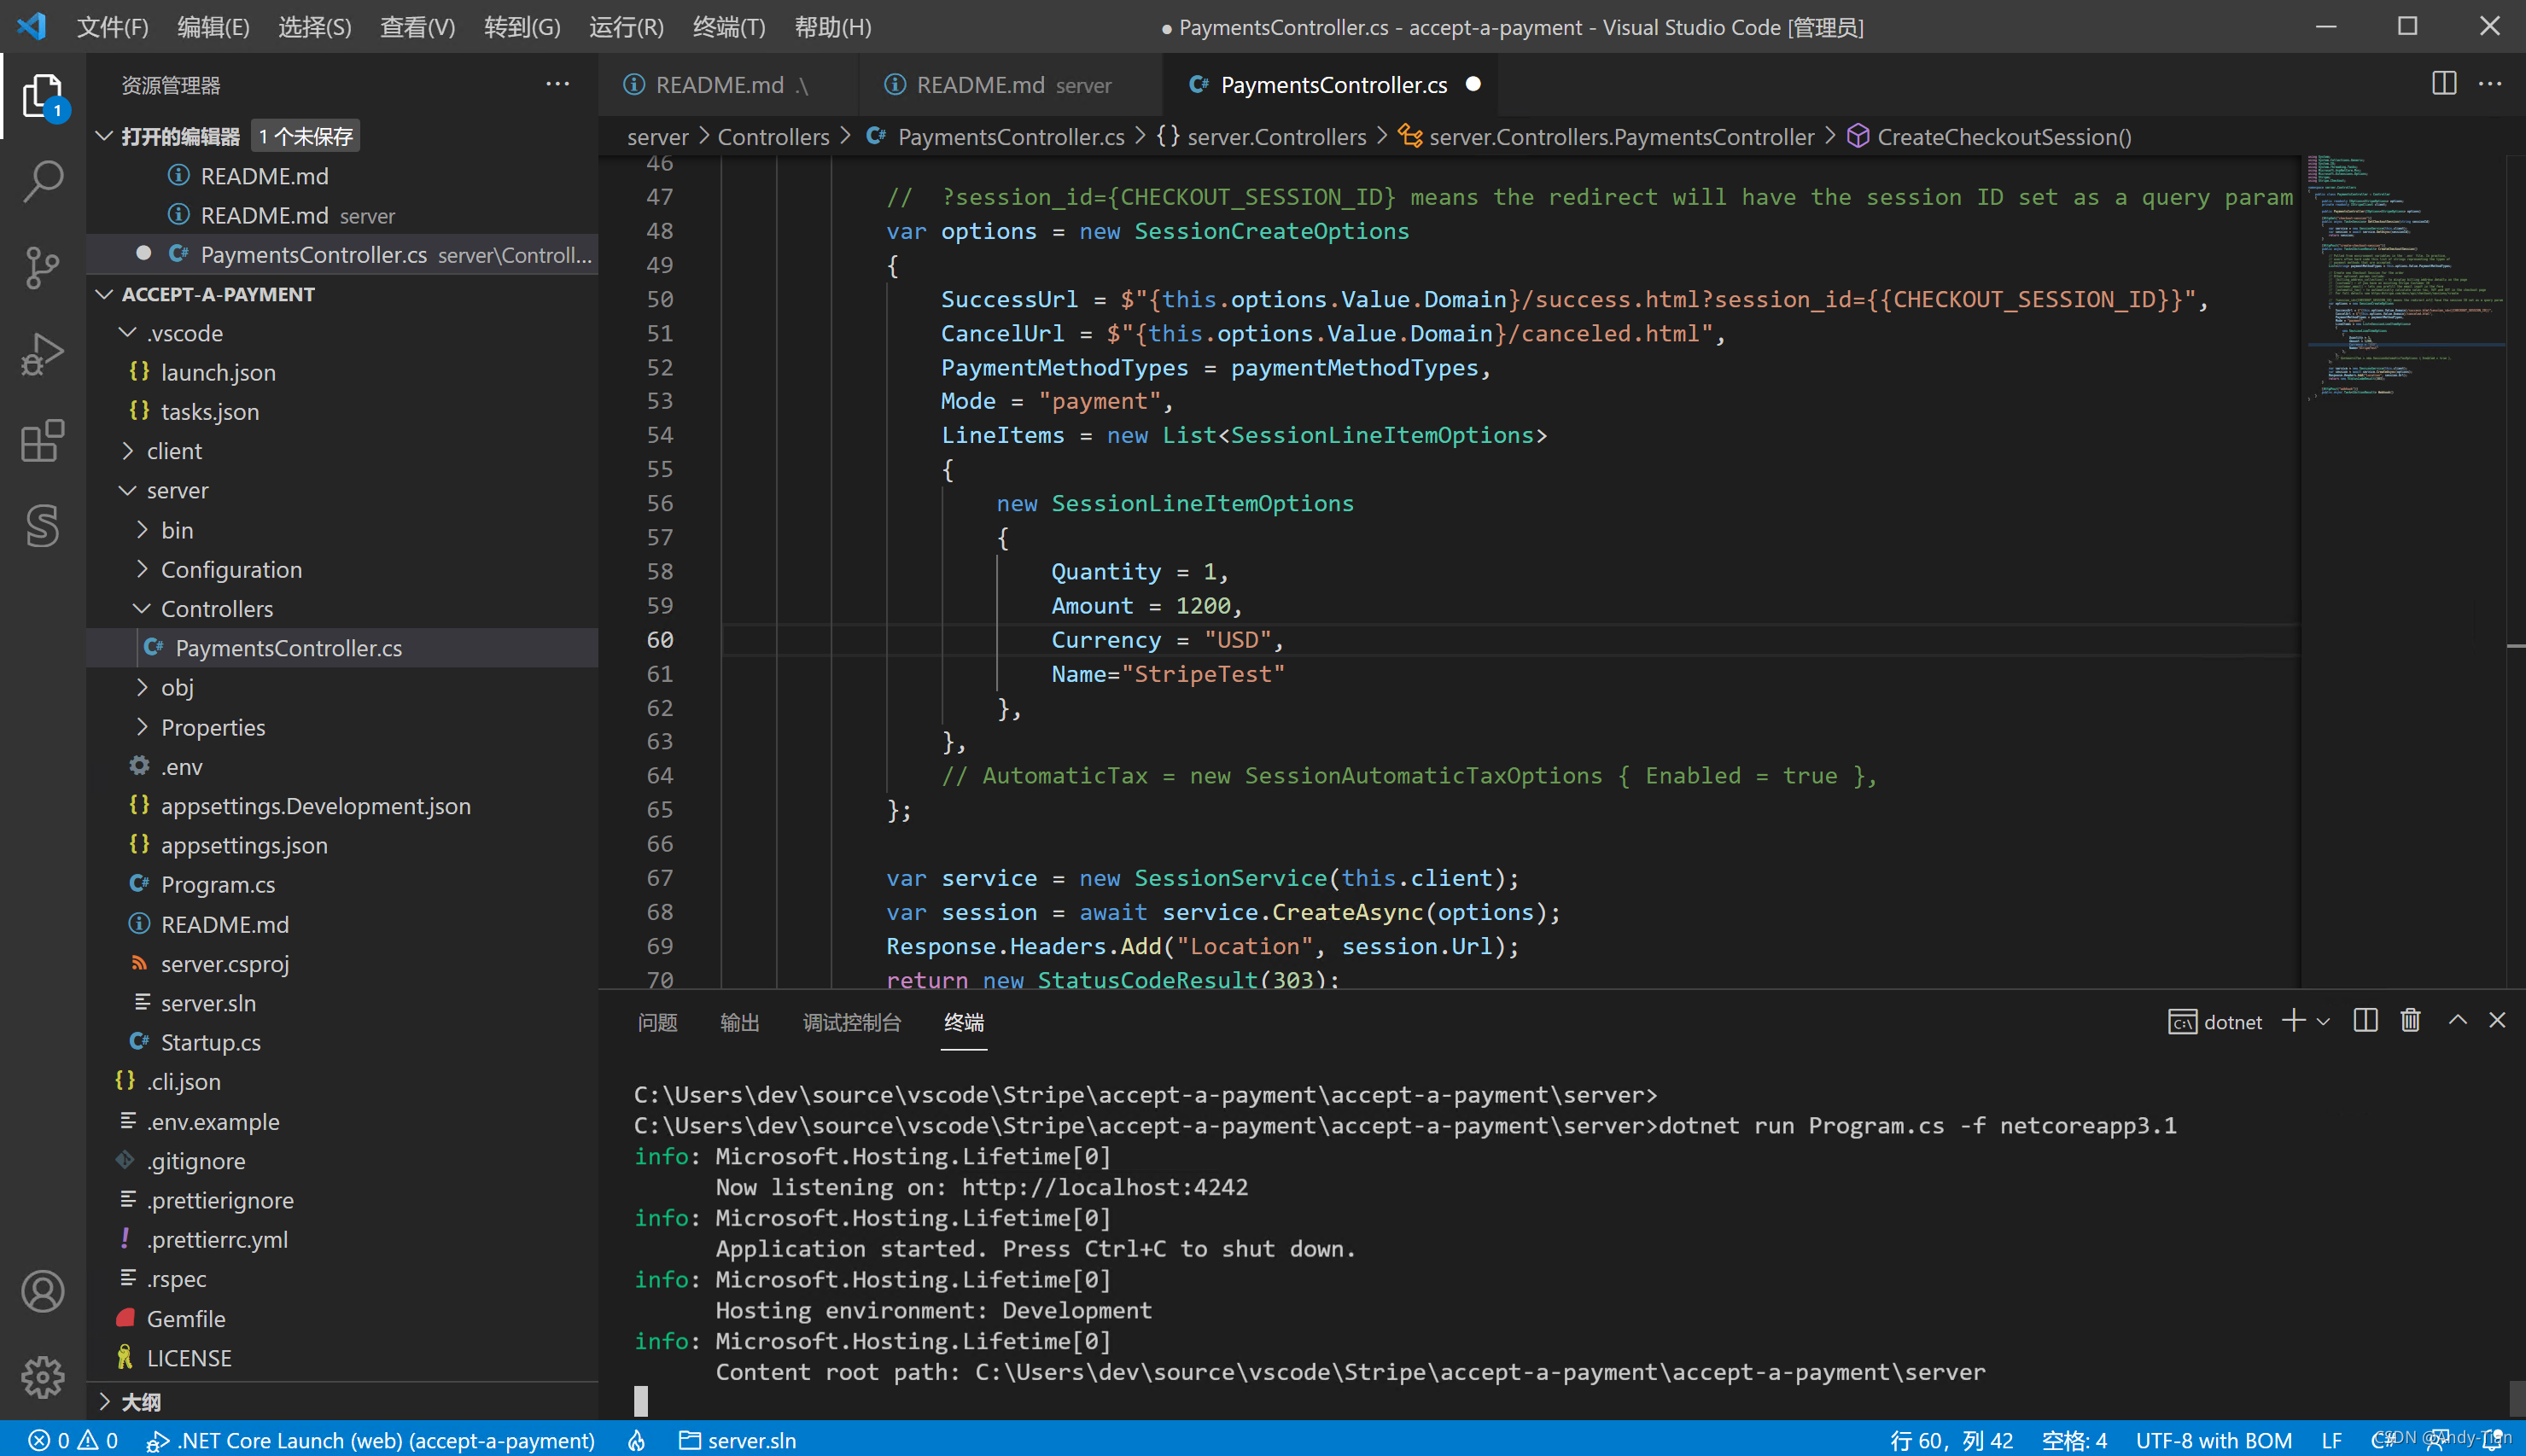Collapse the Controllers folder

pyautogui.click(x=142, y=608)
